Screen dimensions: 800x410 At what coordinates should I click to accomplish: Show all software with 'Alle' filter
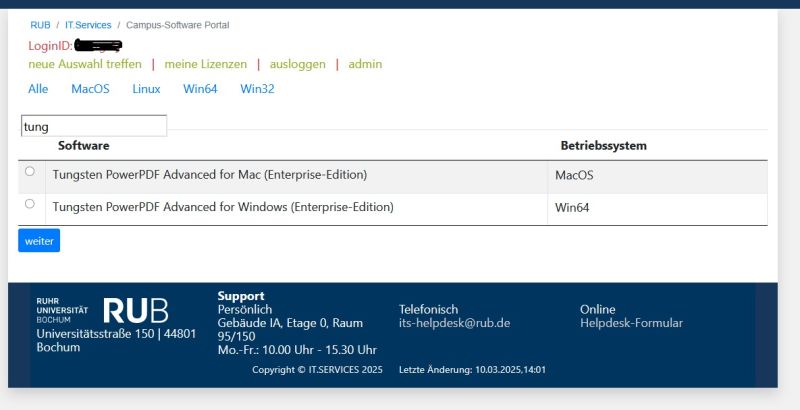tap(38, 89)
